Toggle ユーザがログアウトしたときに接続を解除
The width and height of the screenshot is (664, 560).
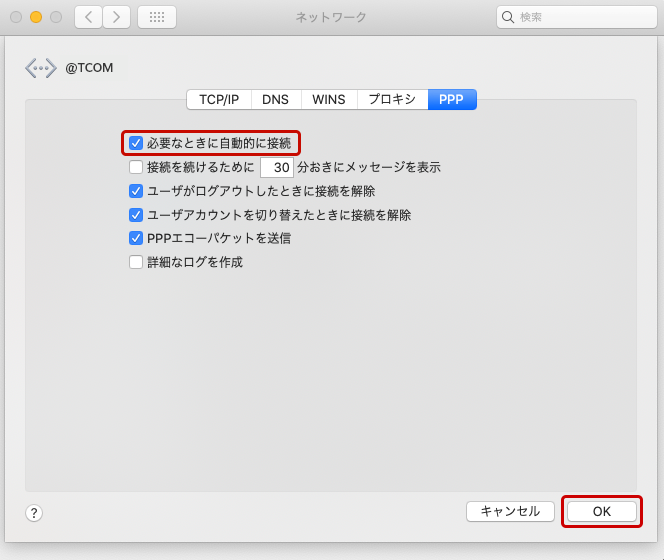[136, 191]
